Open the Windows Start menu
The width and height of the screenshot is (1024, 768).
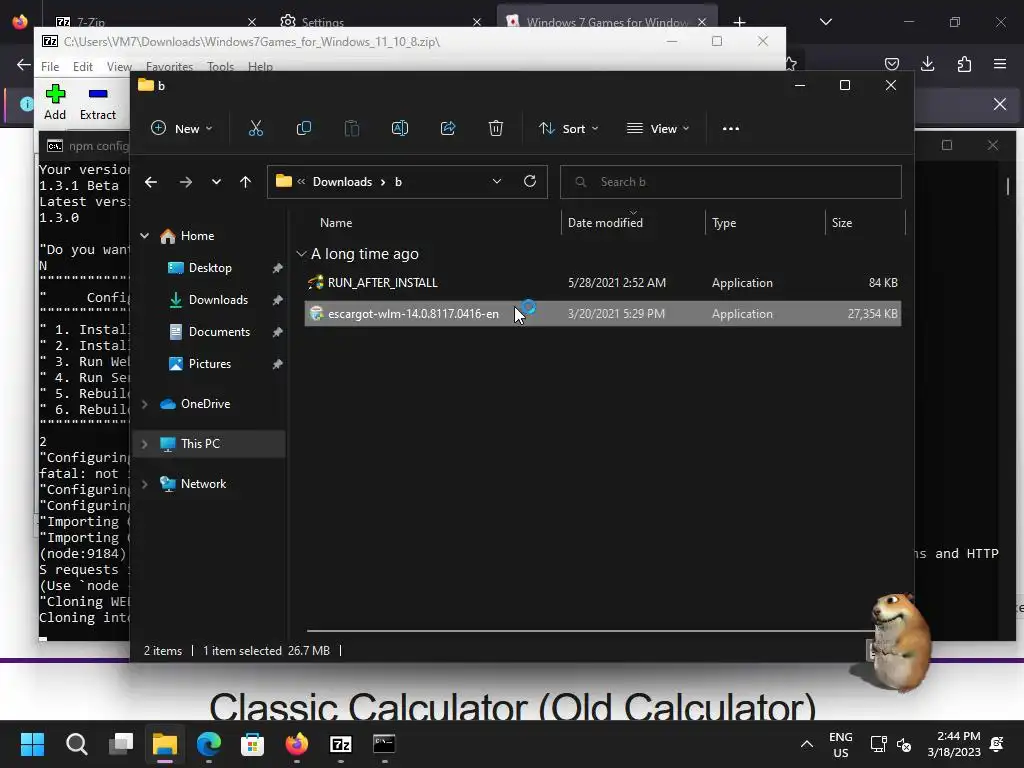[x=32, y=744]
